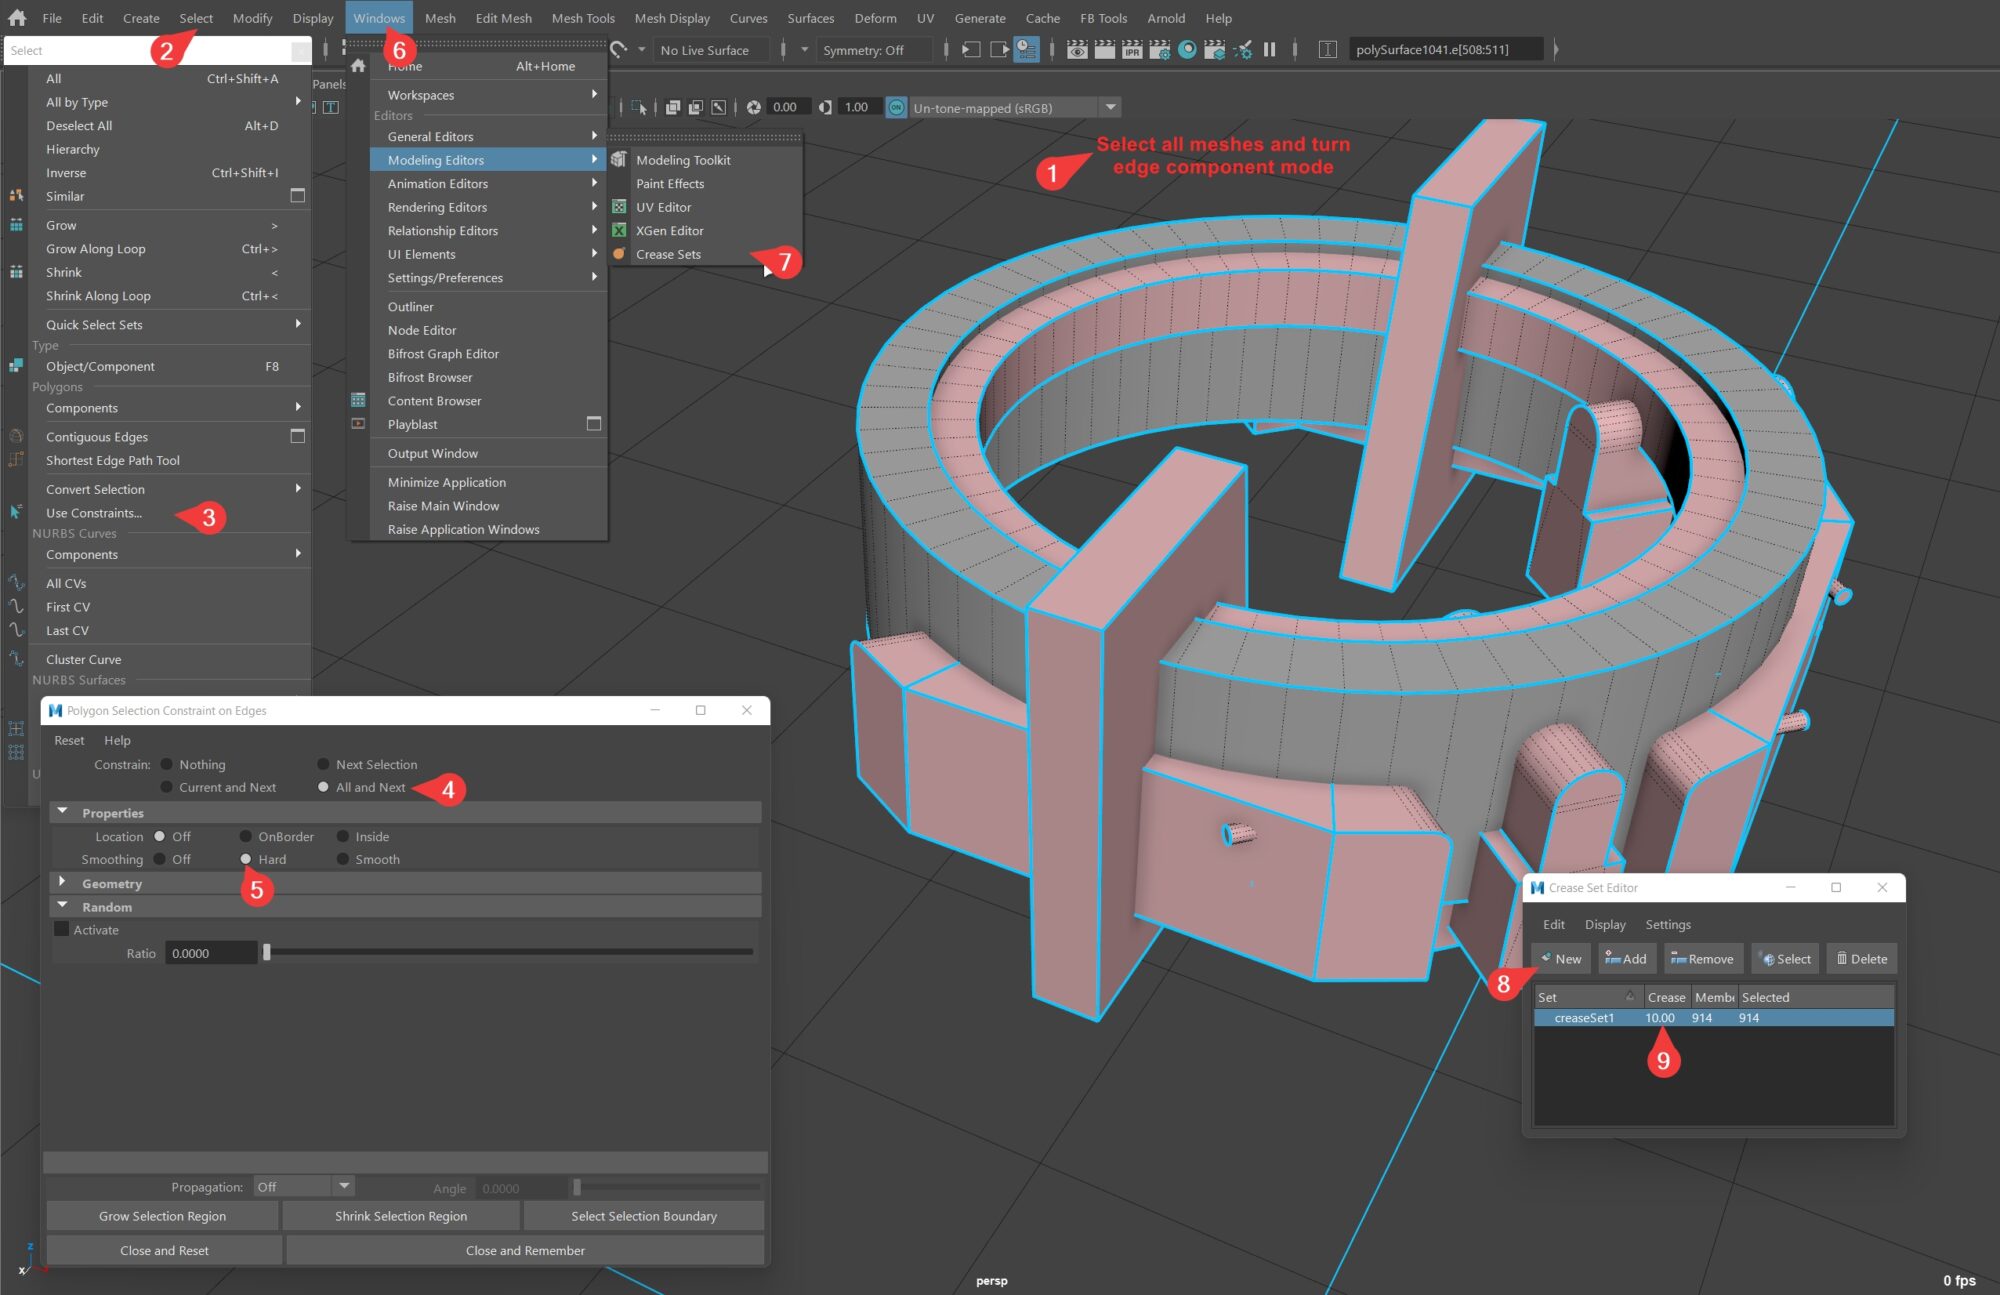Click the polySurface1041 selection name field
Screen dimensions: 2000x1295
click(x=1443, y=49)
